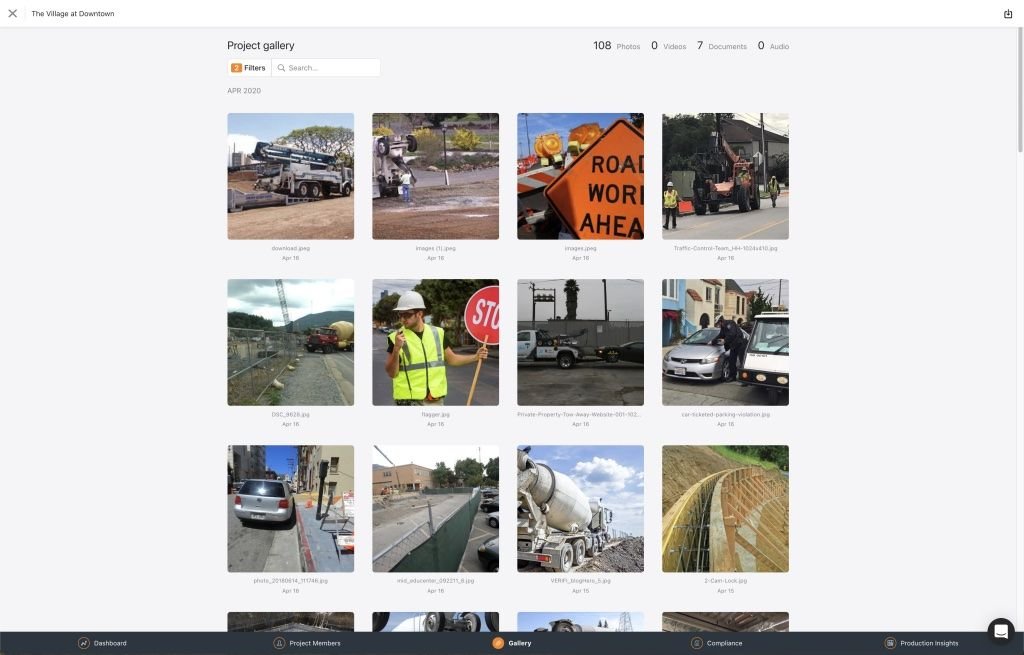This screenshot has width=1024, height=655.
Task: Open the DSC_9628.jpg thumbnail
Action: [291, 342]
